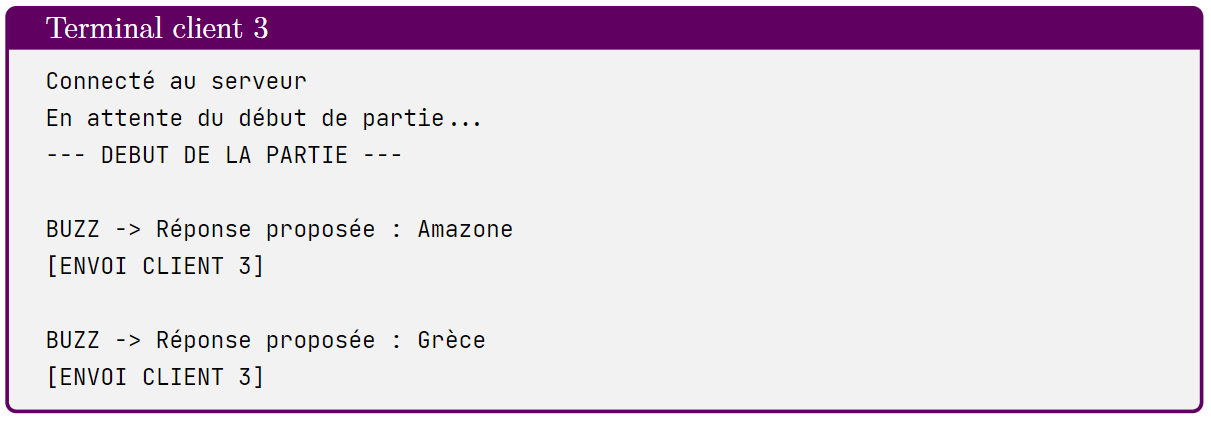Click 'Réponse proposée' on the Grèce line
Viewport: 1211px width, 424px height.
(x=266, y=341)
